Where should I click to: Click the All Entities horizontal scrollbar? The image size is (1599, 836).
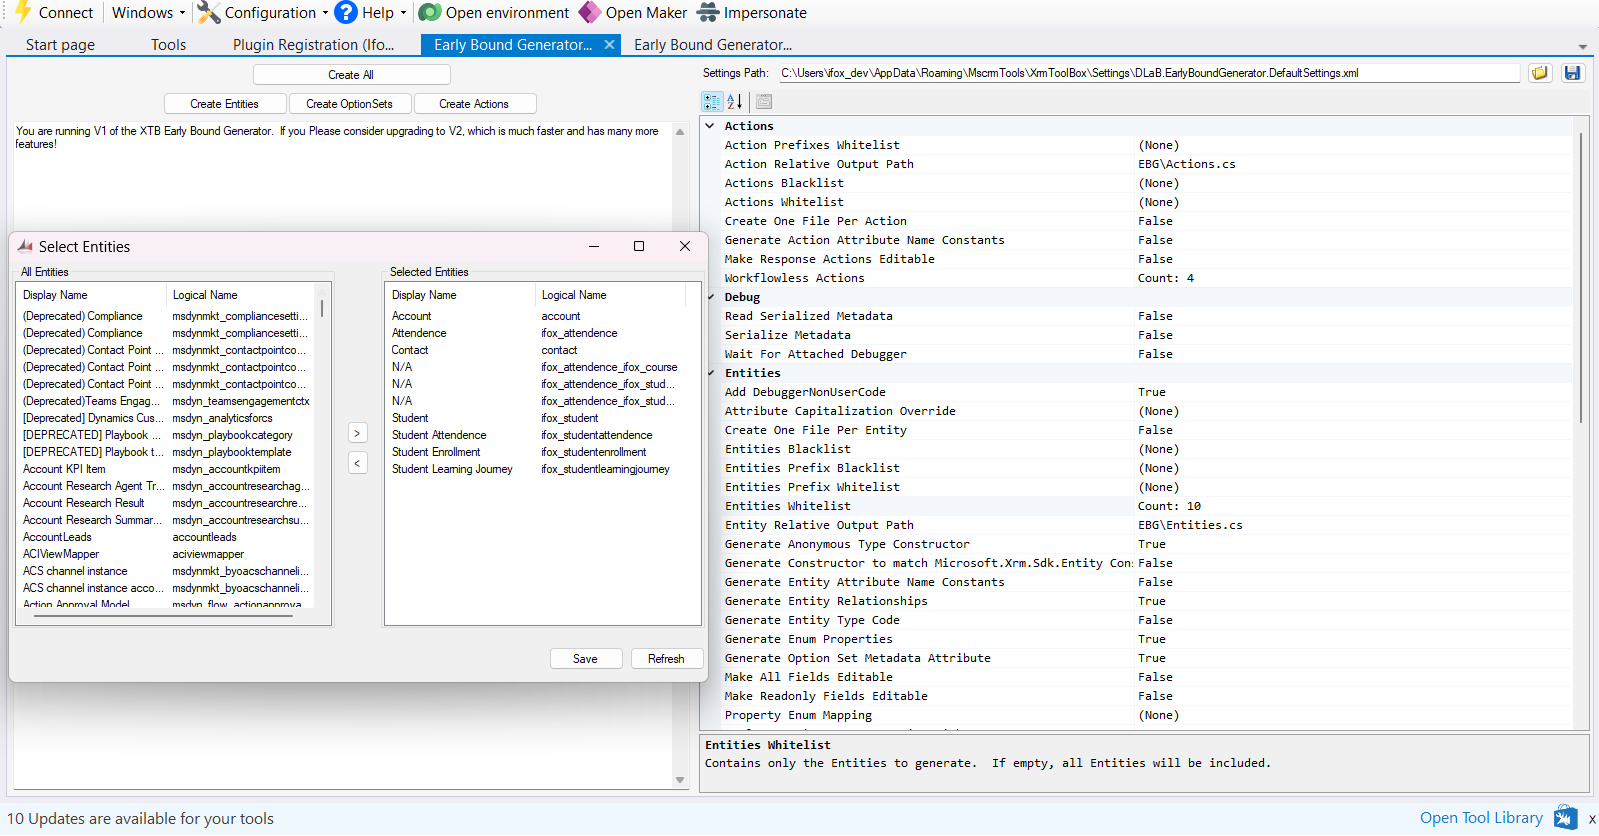click(x=163, y=616)
